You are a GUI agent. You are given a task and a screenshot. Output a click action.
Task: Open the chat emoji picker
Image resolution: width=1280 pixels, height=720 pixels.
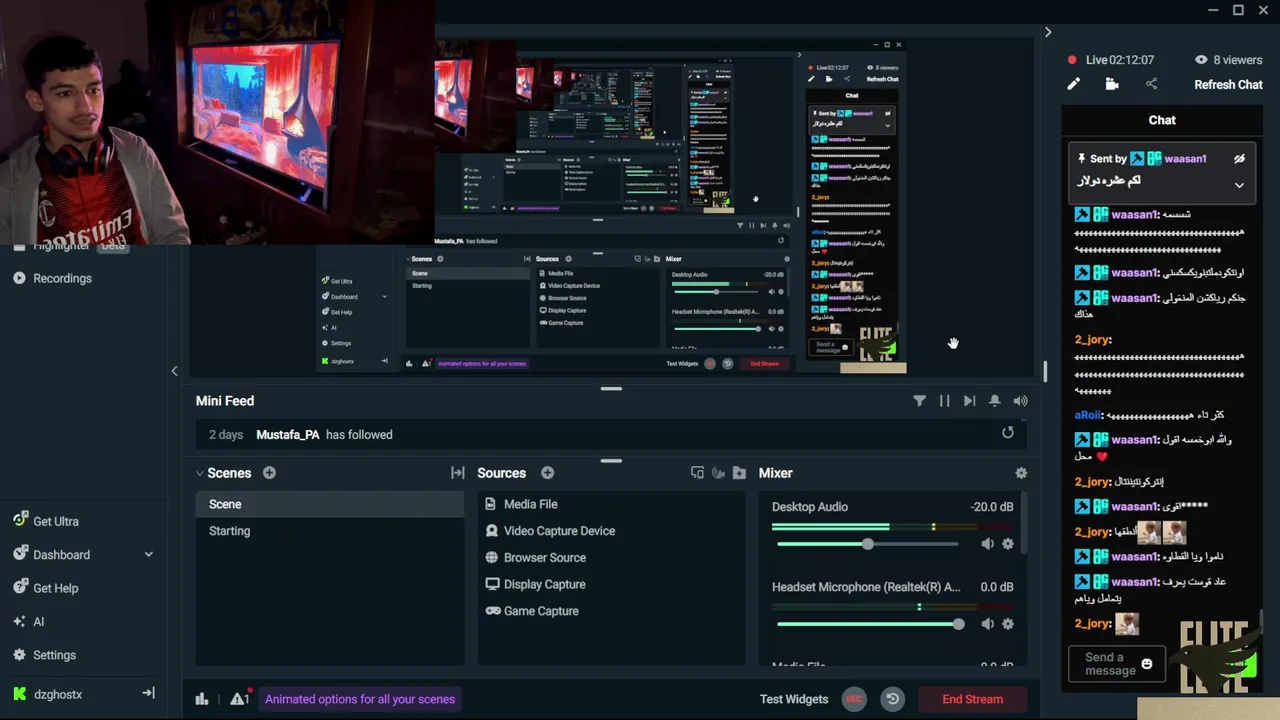1147,664
